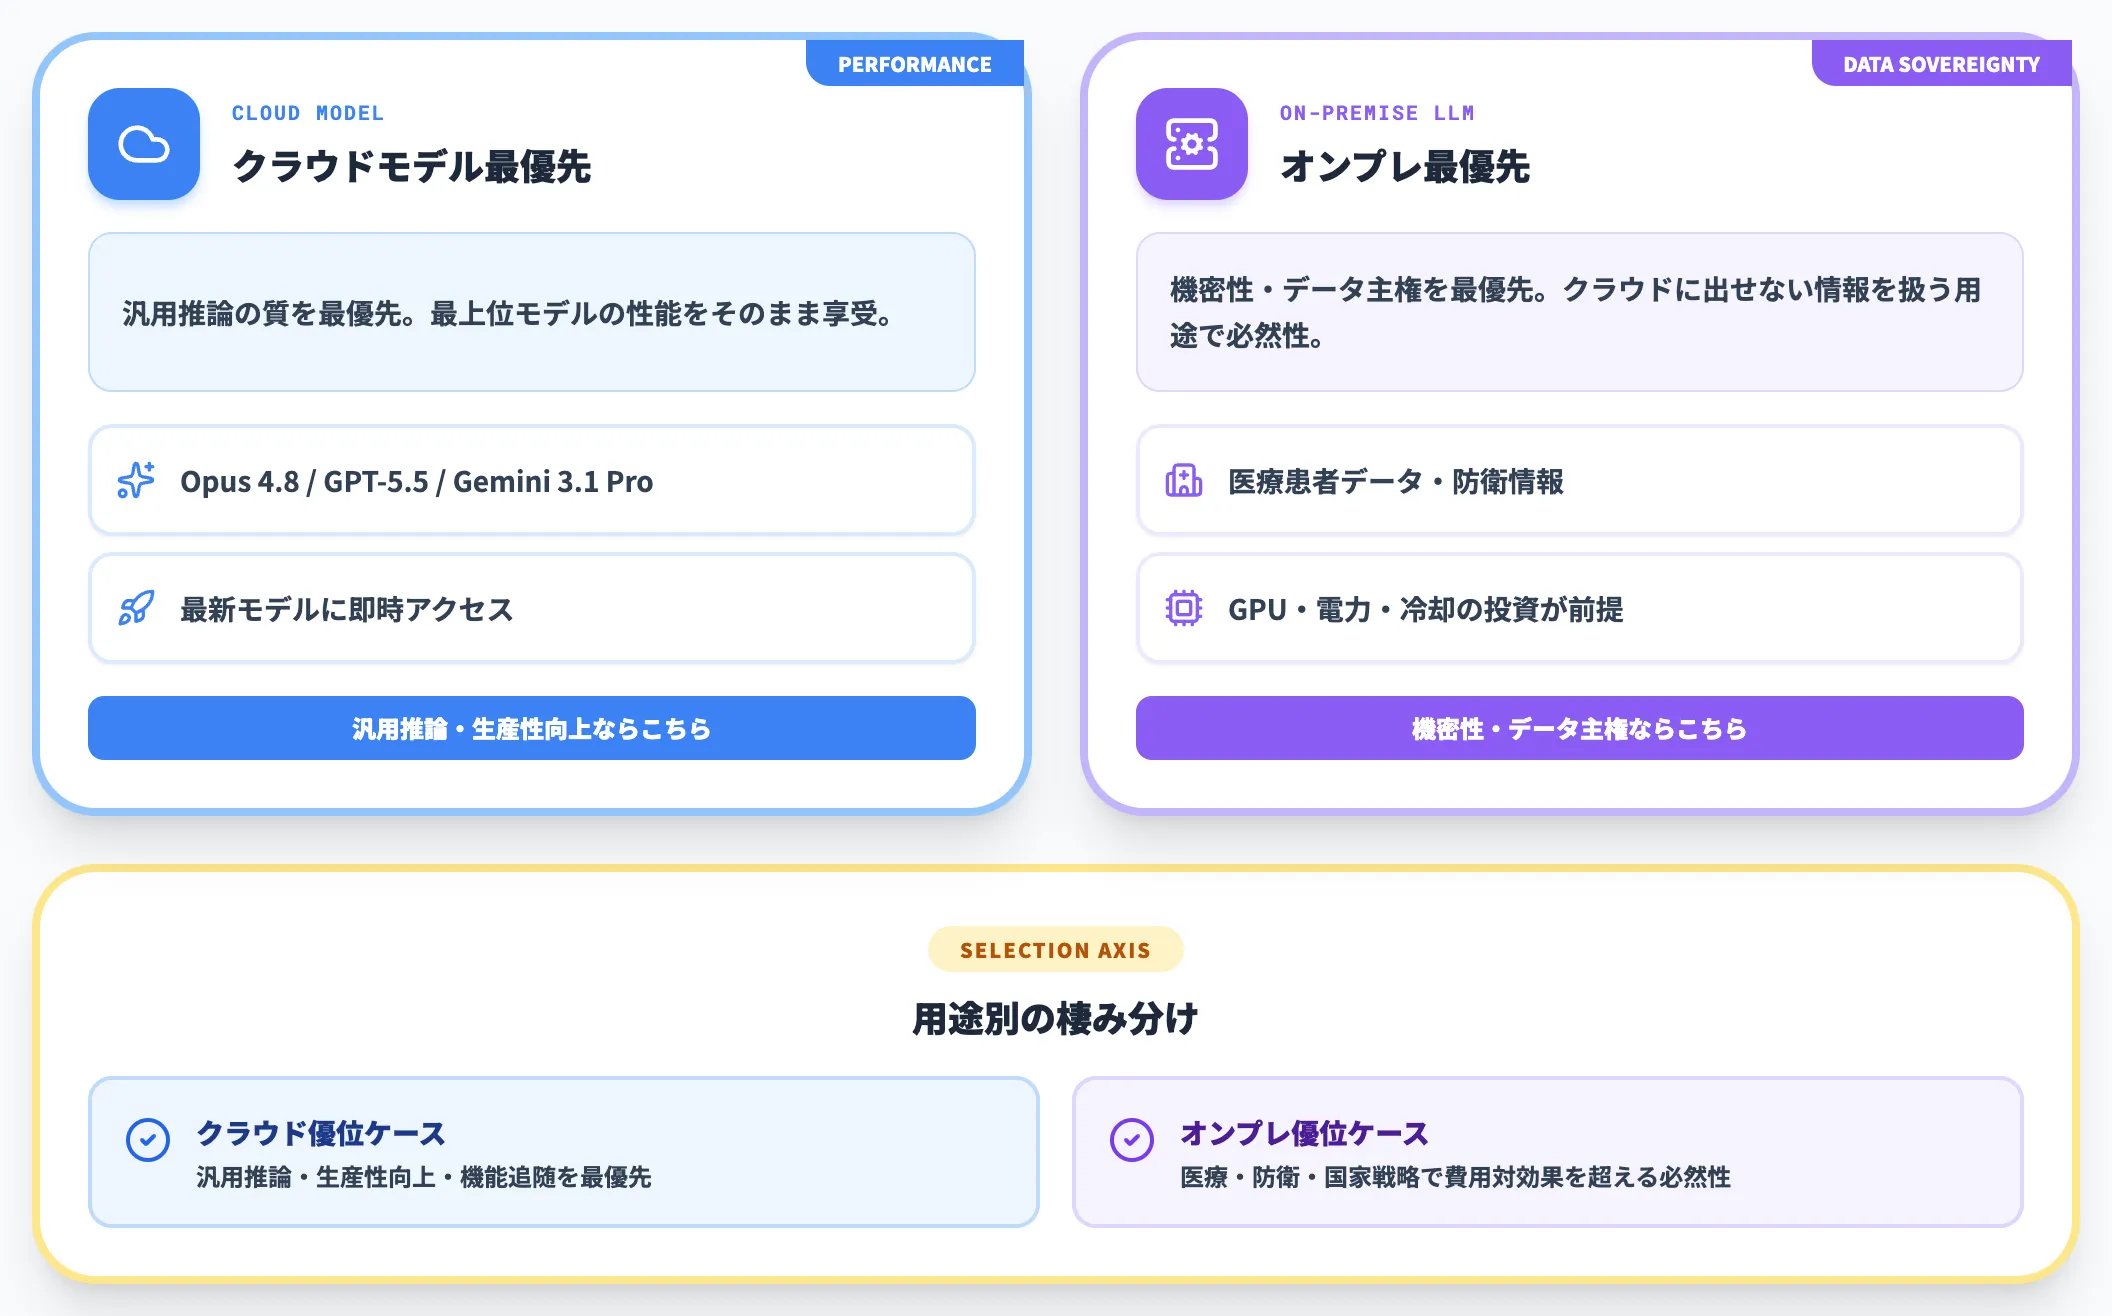This screenshot has height=1316, width=2112.
Task: Click the 医療・防衛・国家戦略 subtitle text
Action: coord(1456,1177)
